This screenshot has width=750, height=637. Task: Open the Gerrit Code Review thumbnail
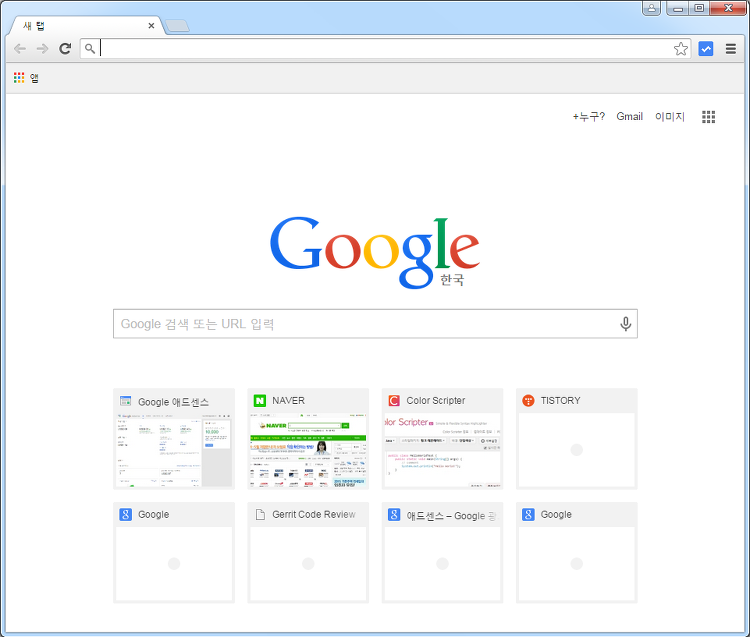[308, 564]
